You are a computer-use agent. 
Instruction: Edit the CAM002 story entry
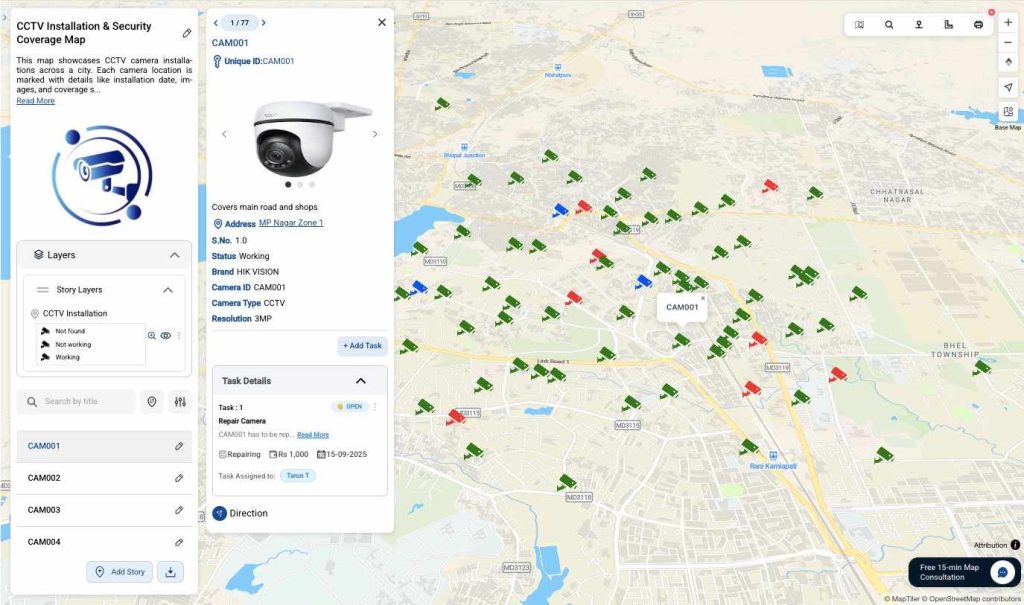pos(179,478)
